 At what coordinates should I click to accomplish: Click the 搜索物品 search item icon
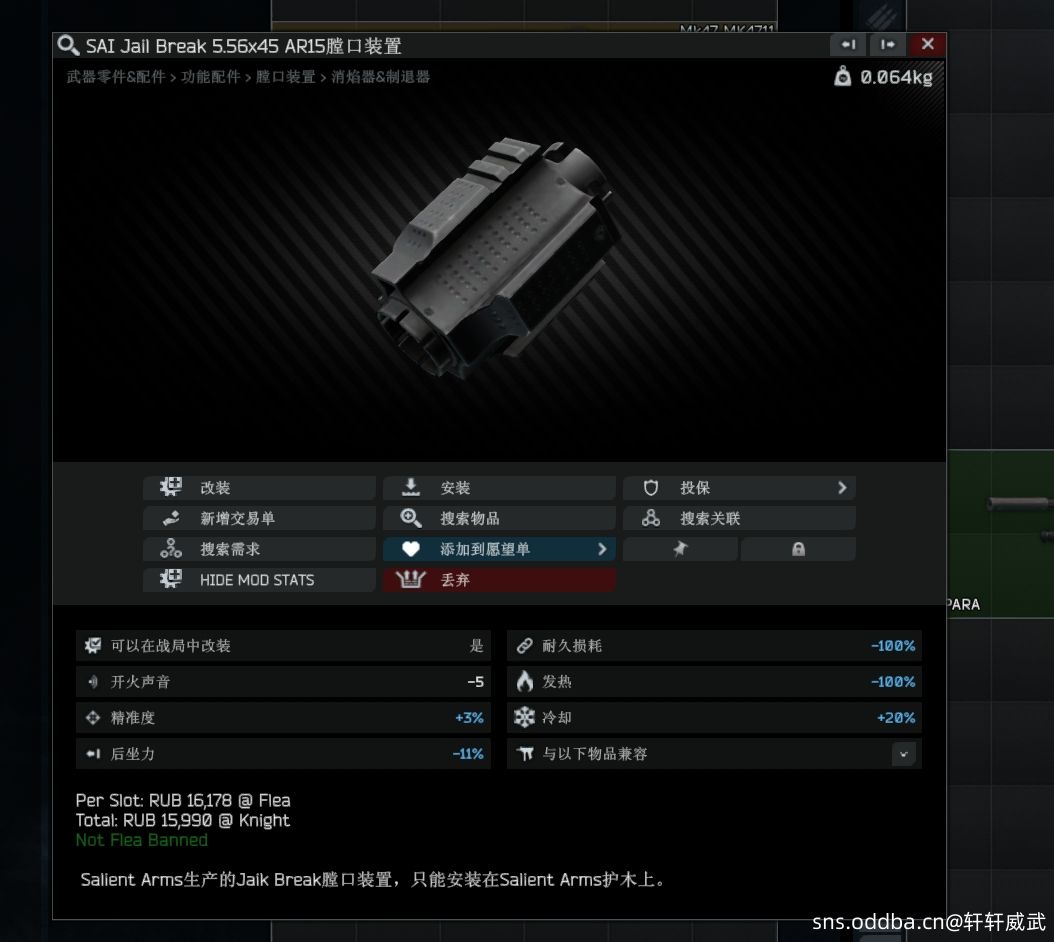pos(411,518)
